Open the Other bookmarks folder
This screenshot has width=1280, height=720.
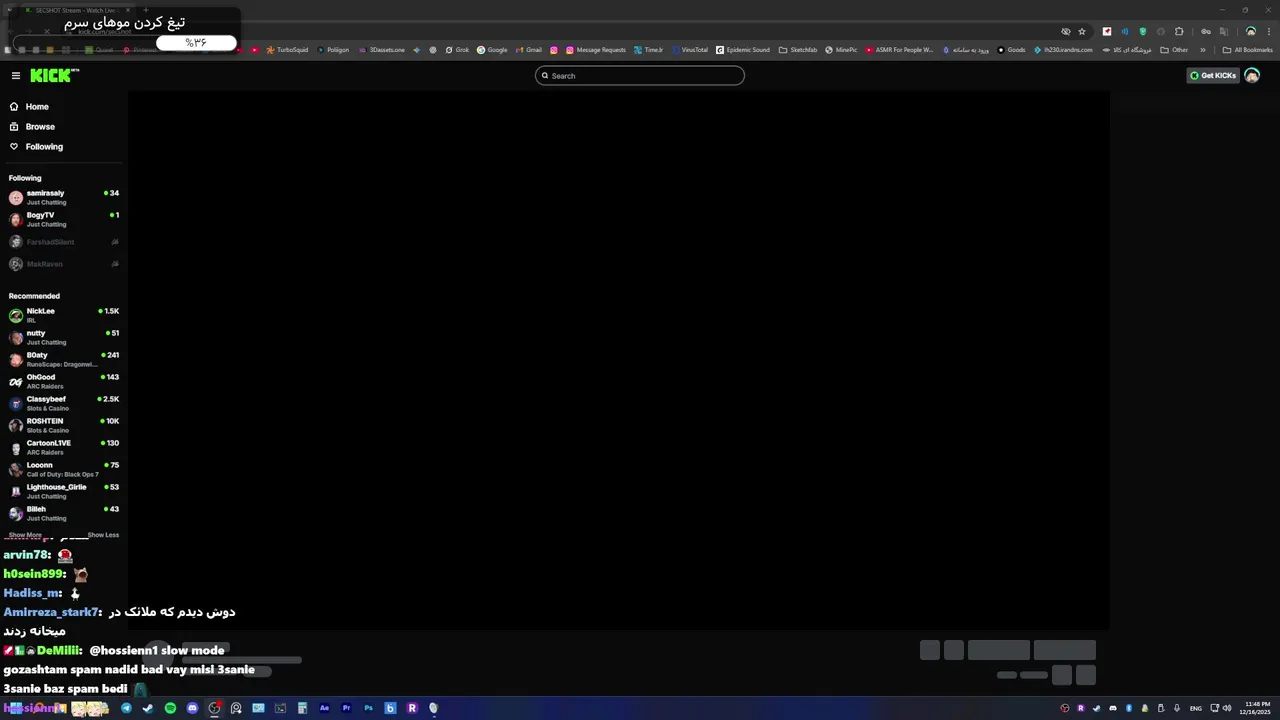tap(1174, 49)
